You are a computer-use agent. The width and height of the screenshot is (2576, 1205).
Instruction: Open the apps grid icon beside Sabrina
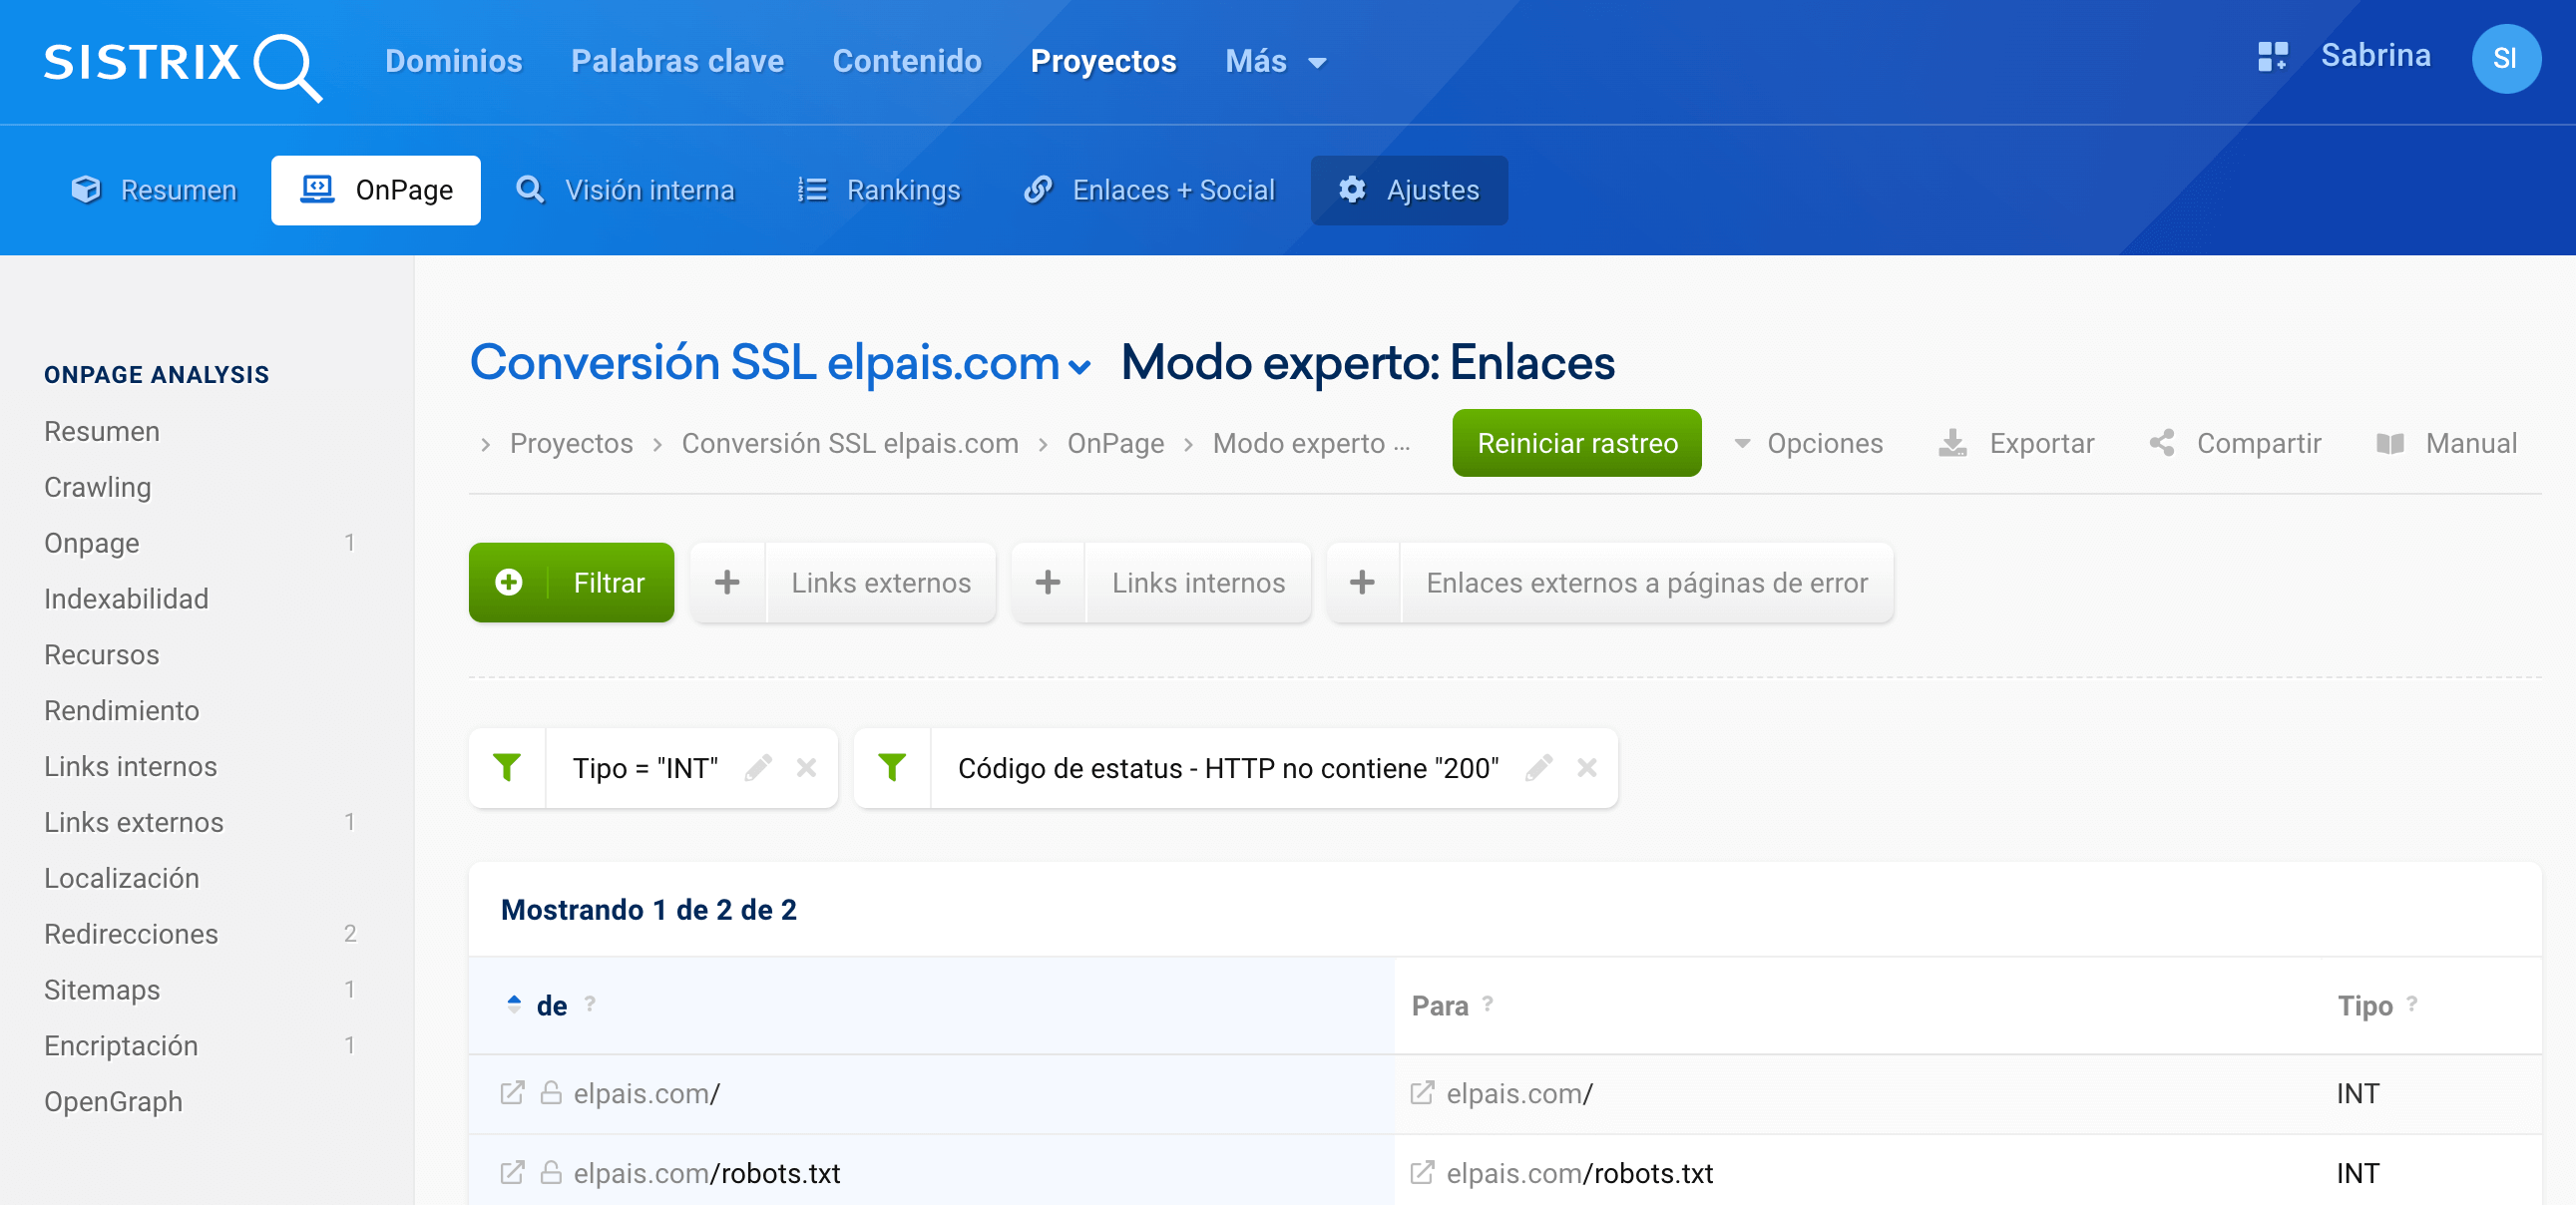tap(2271, 57)
